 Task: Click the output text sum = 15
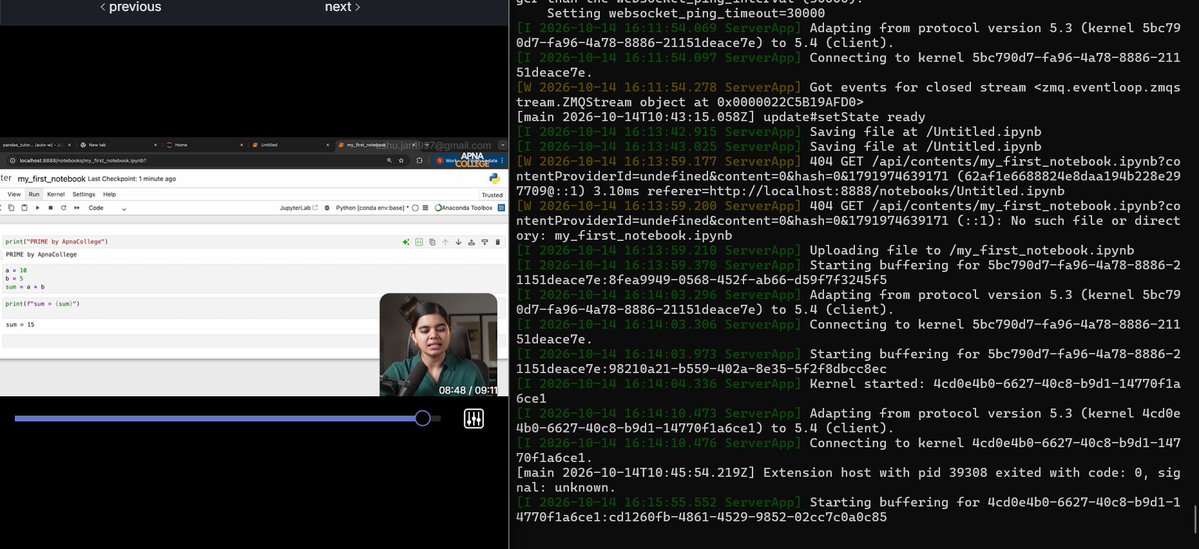tap(20, 325)
